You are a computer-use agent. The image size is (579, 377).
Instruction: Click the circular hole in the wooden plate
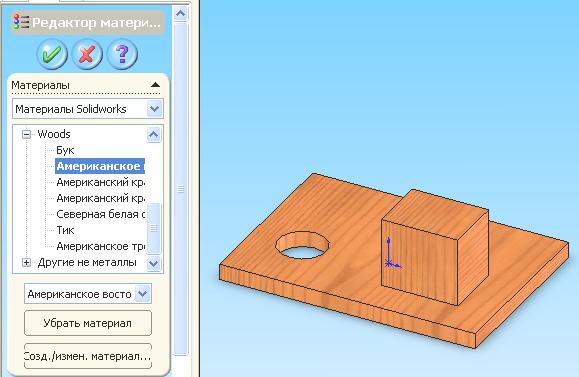302,245
